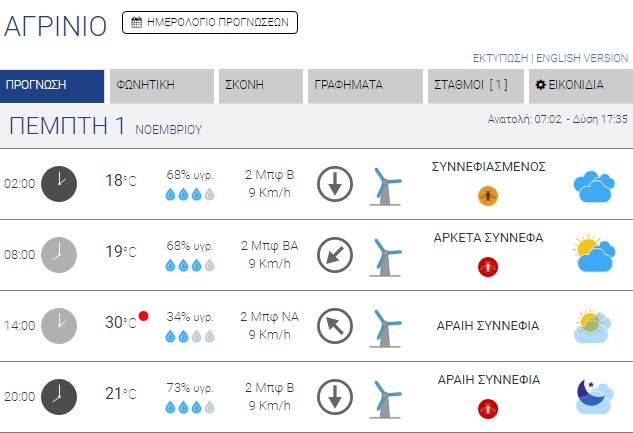Click the wind turbine icon at 08:00
The image size is (633, 433).
click(x=385, y=256)
